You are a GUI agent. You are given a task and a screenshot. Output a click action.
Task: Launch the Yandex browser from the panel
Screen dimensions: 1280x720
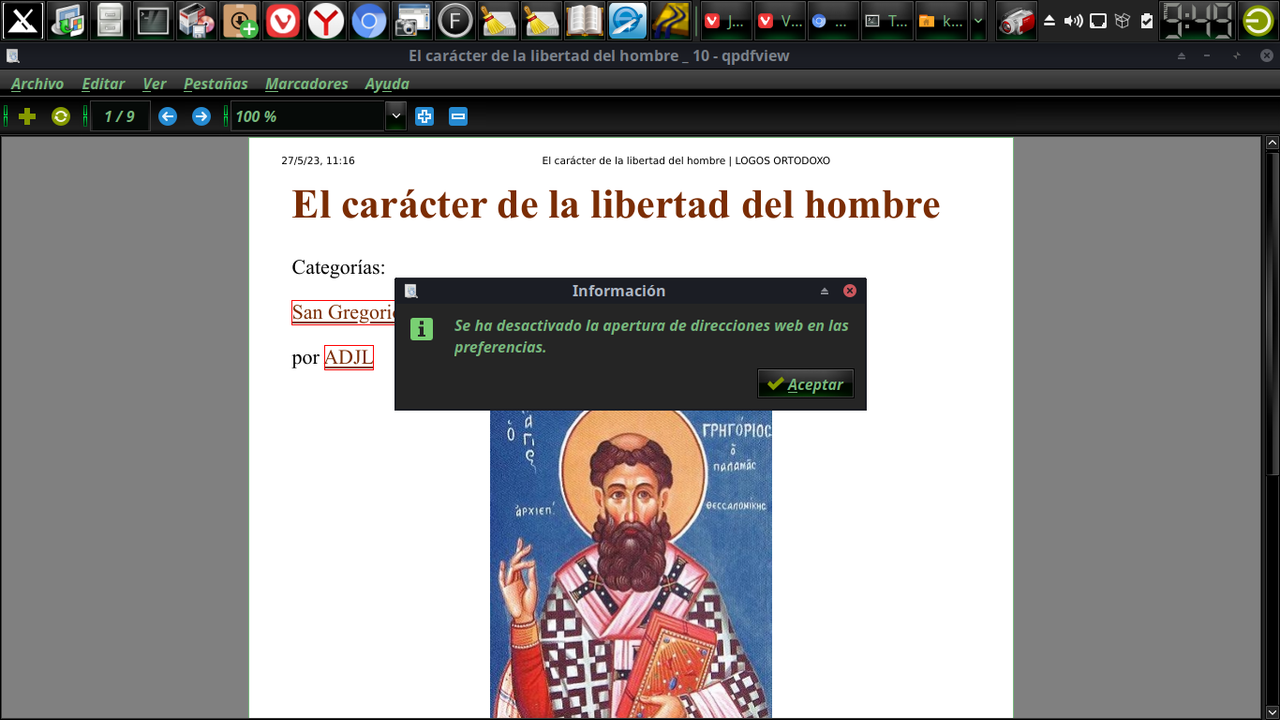coord(326,20)
